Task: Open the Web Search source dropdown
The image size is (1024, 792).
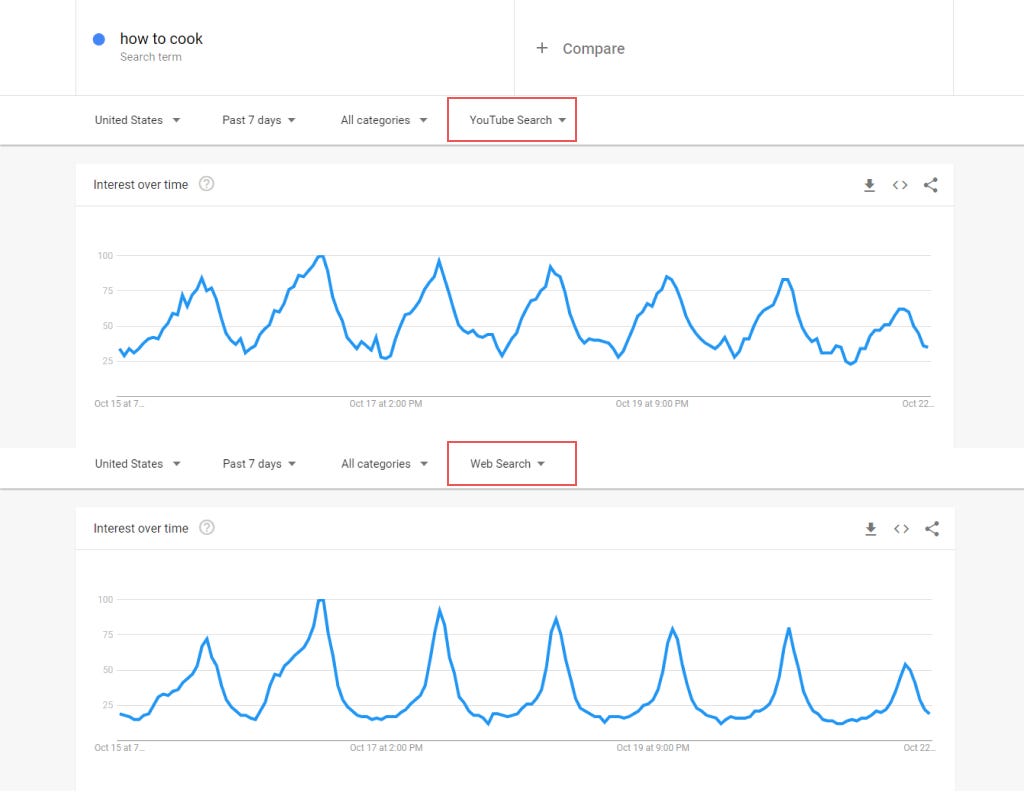Action: (x=511, y=463)
